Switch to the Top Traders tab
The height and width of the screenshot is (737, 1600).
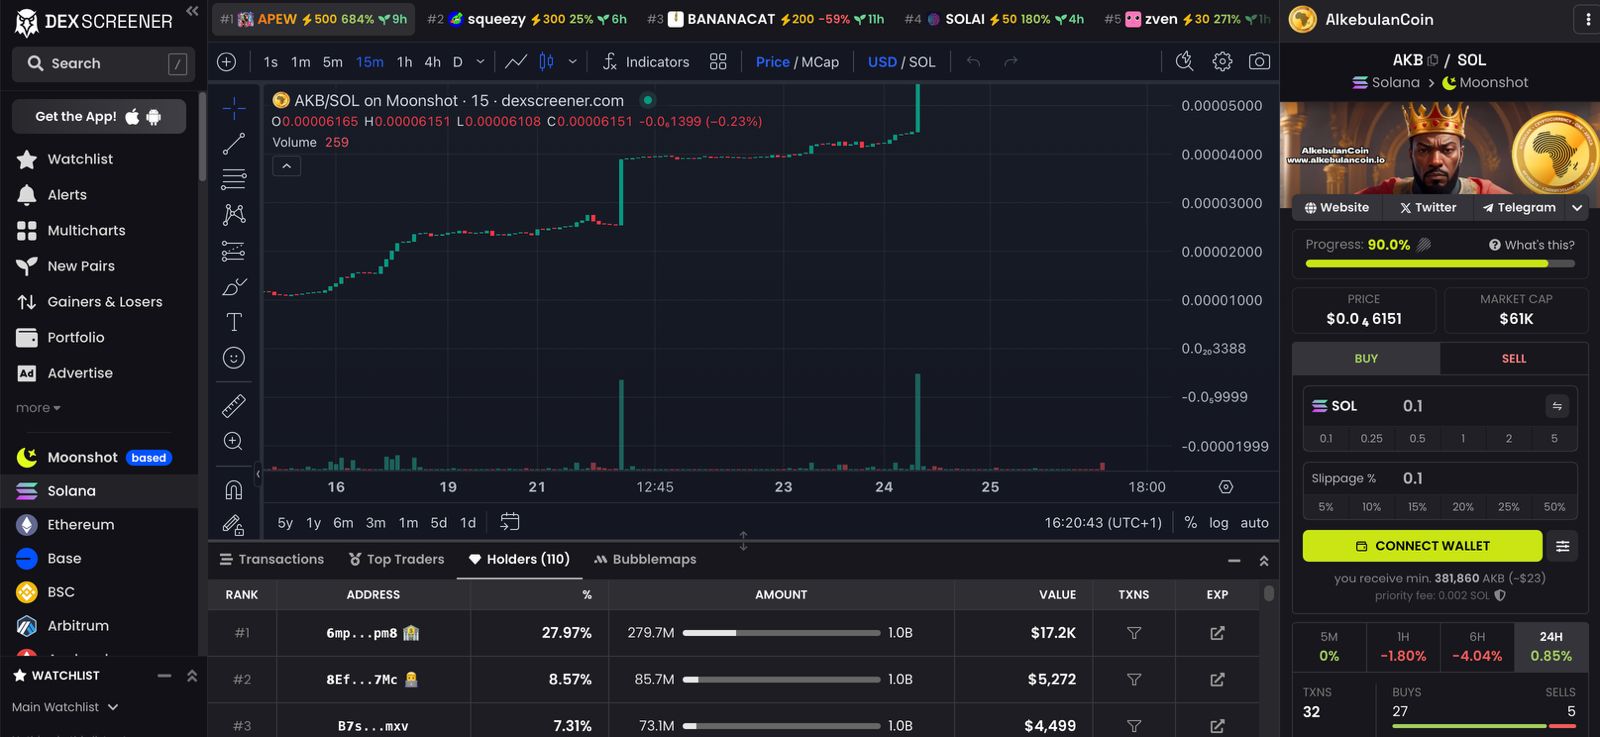(396, 559)
